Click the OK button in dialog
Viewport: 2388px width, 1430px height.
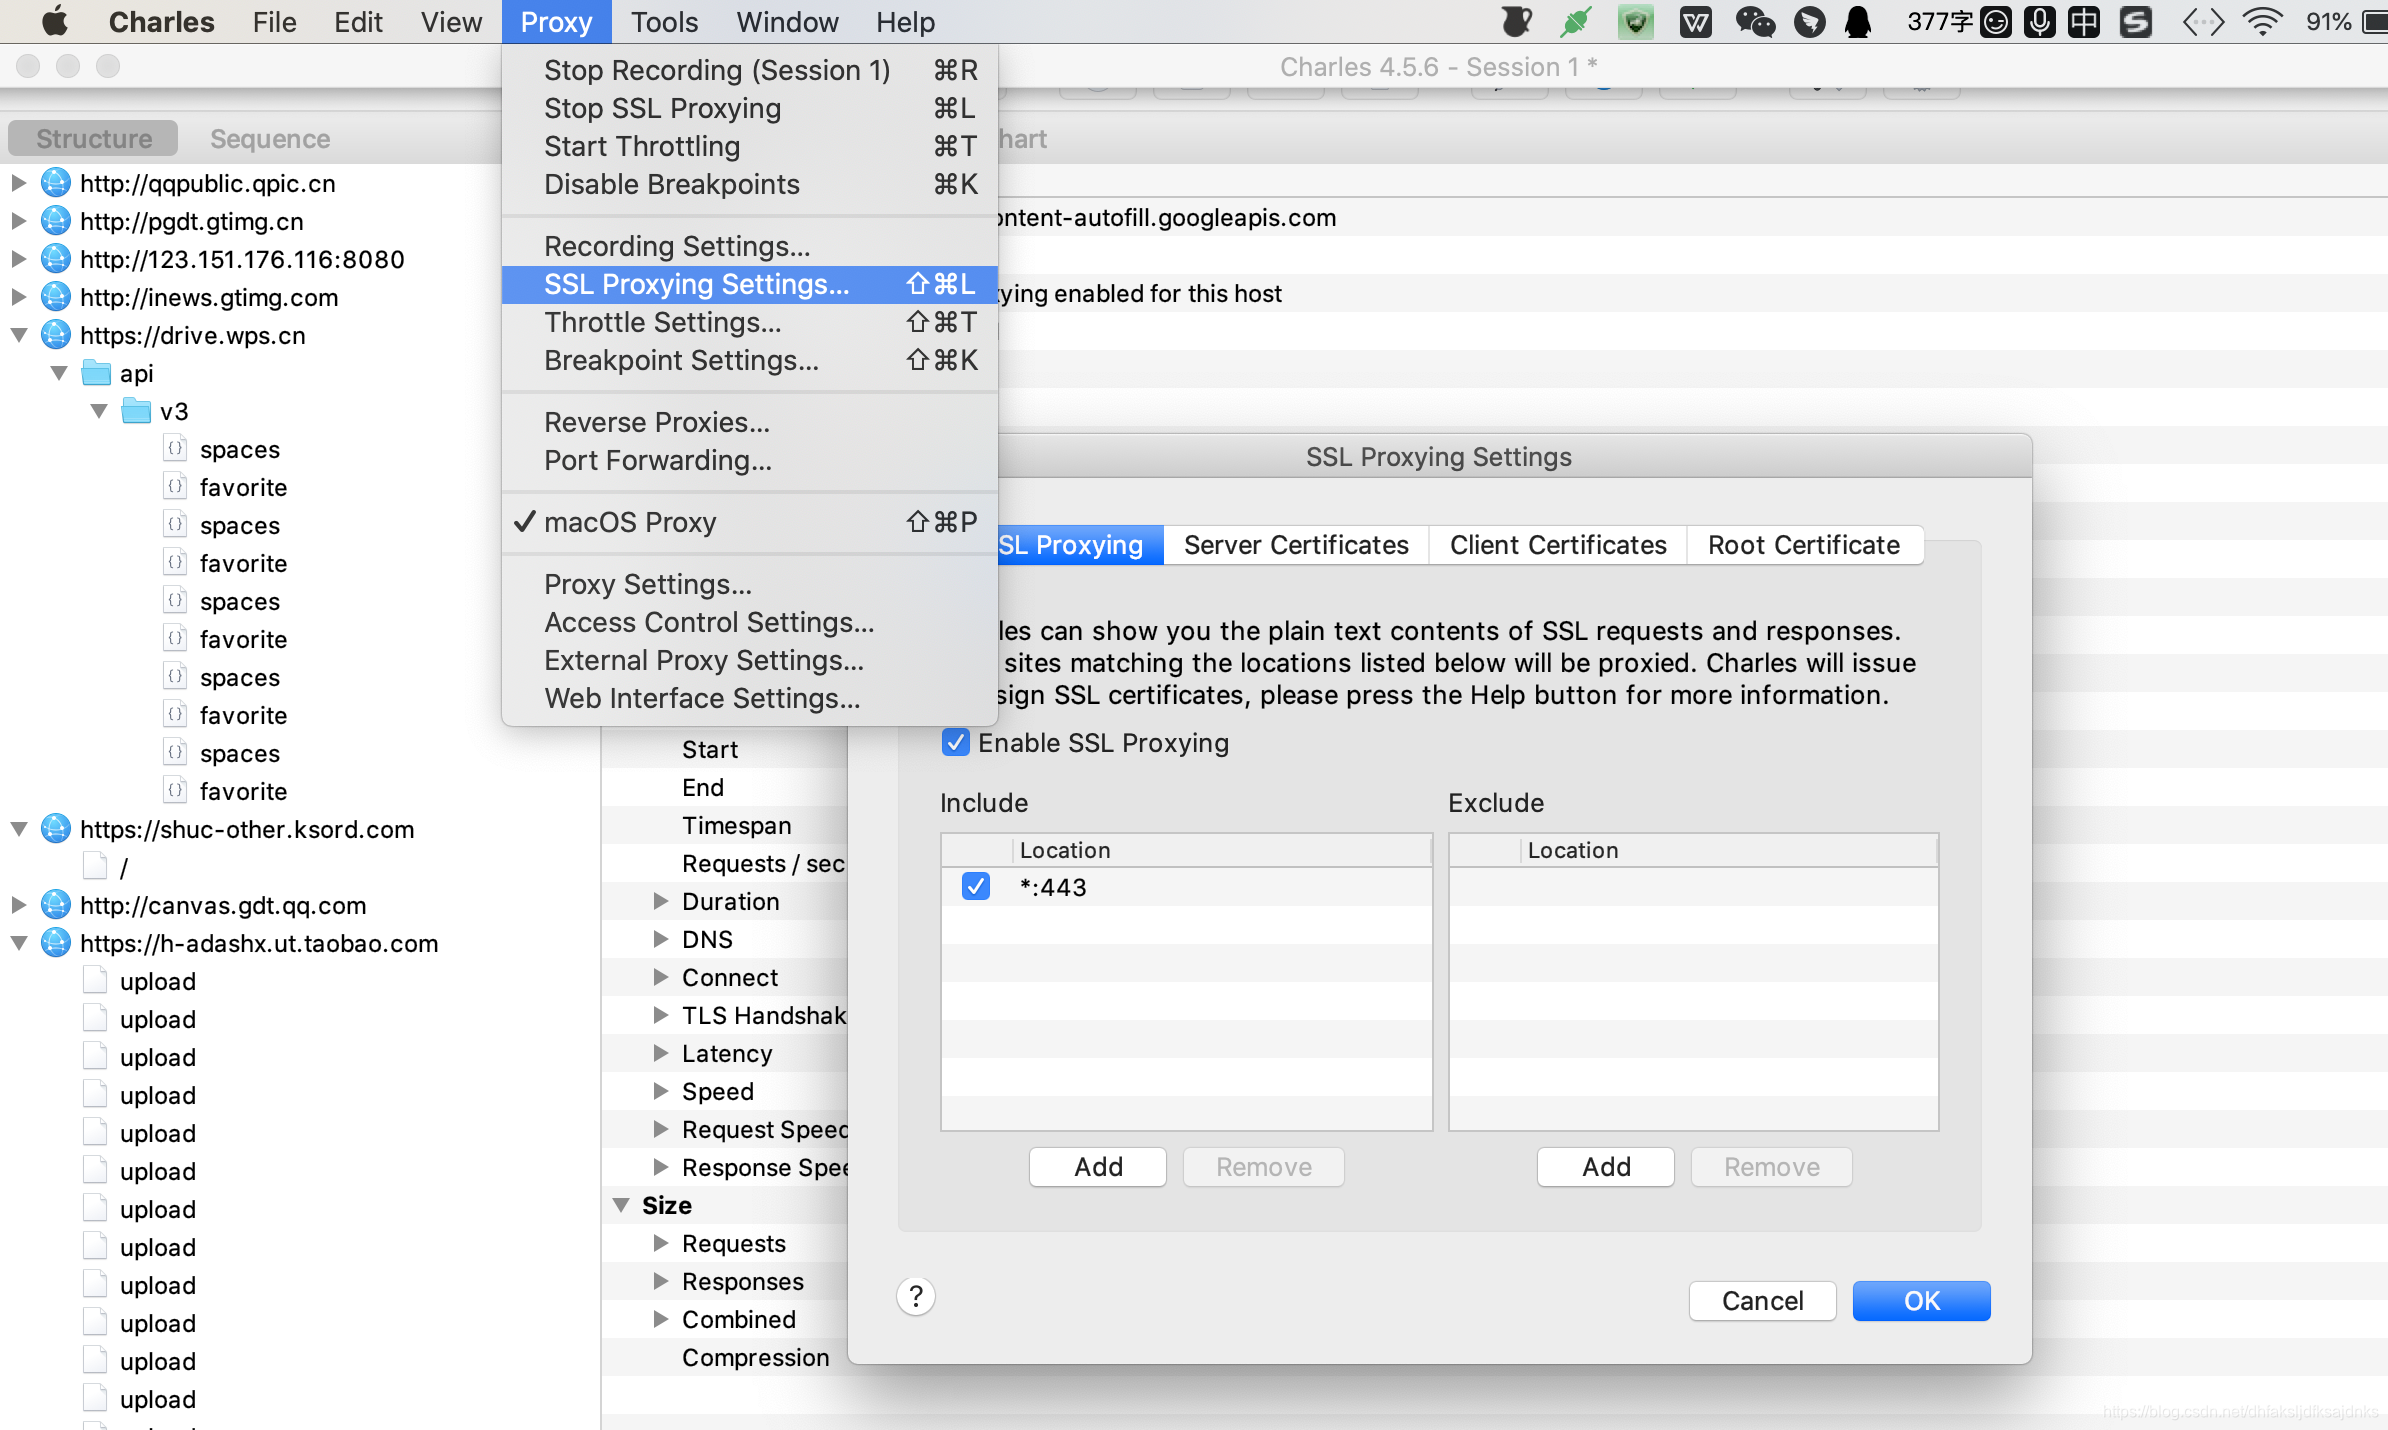click(x=1920, y=1301)
